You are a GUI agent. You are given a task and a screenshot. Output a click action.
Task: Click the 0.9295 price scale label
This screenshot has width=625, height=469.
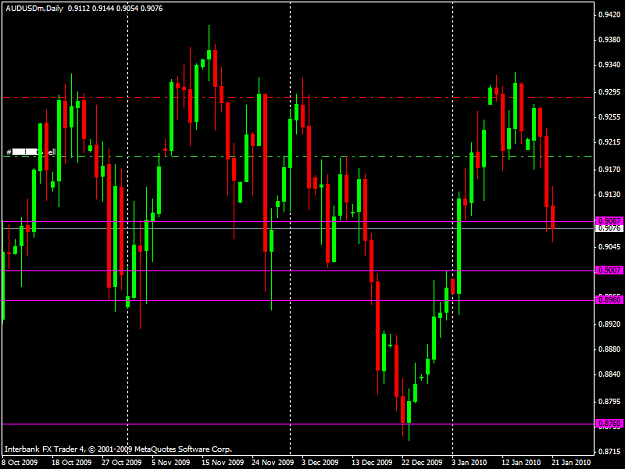pos(609,92)
